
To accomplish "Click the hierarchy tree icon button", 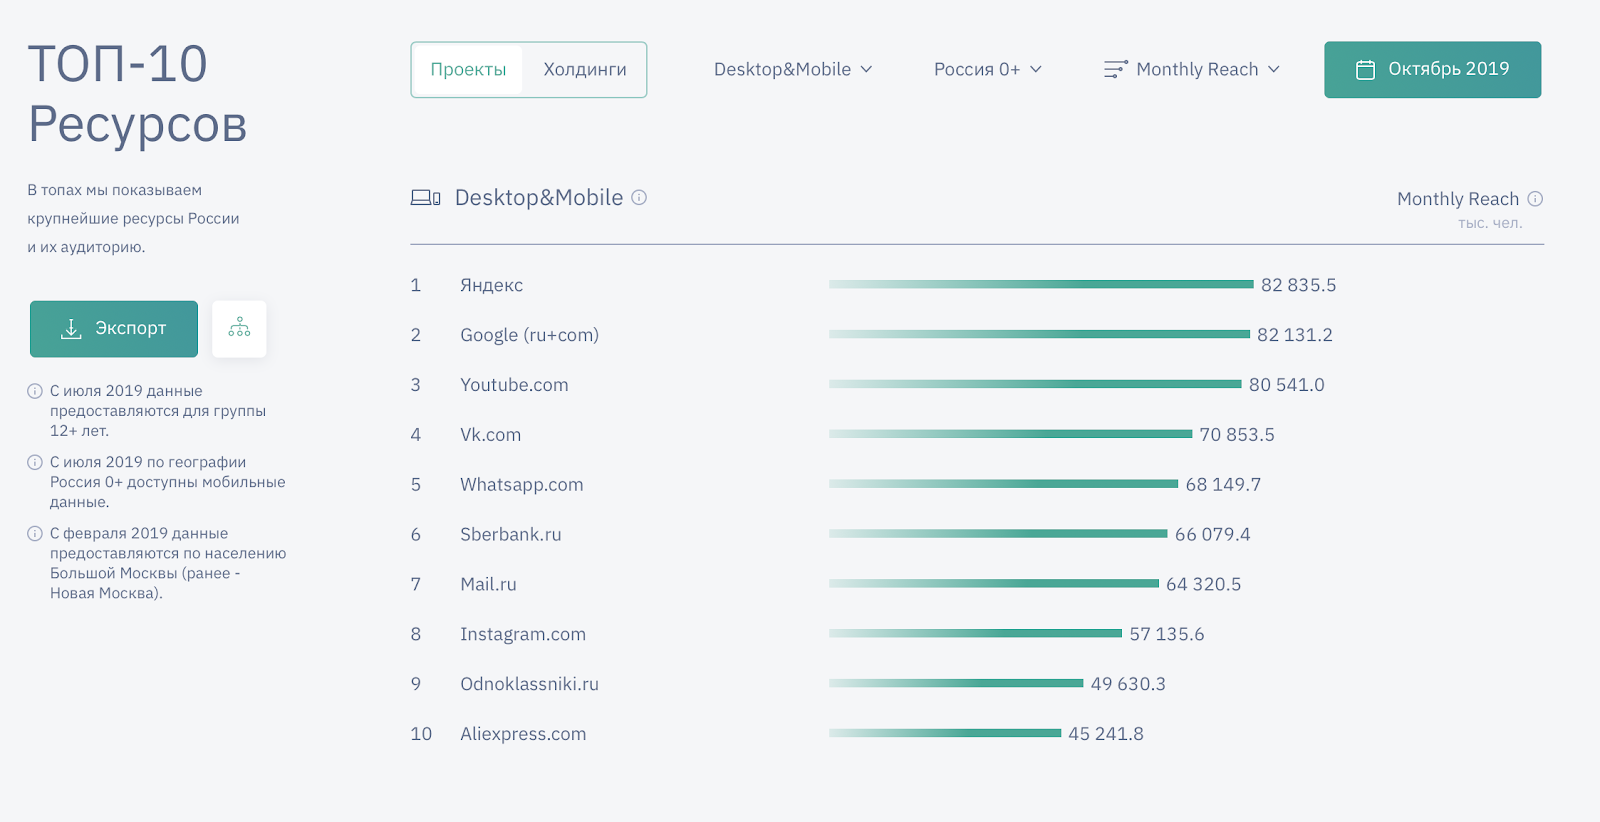I will [x=239, y=328].
